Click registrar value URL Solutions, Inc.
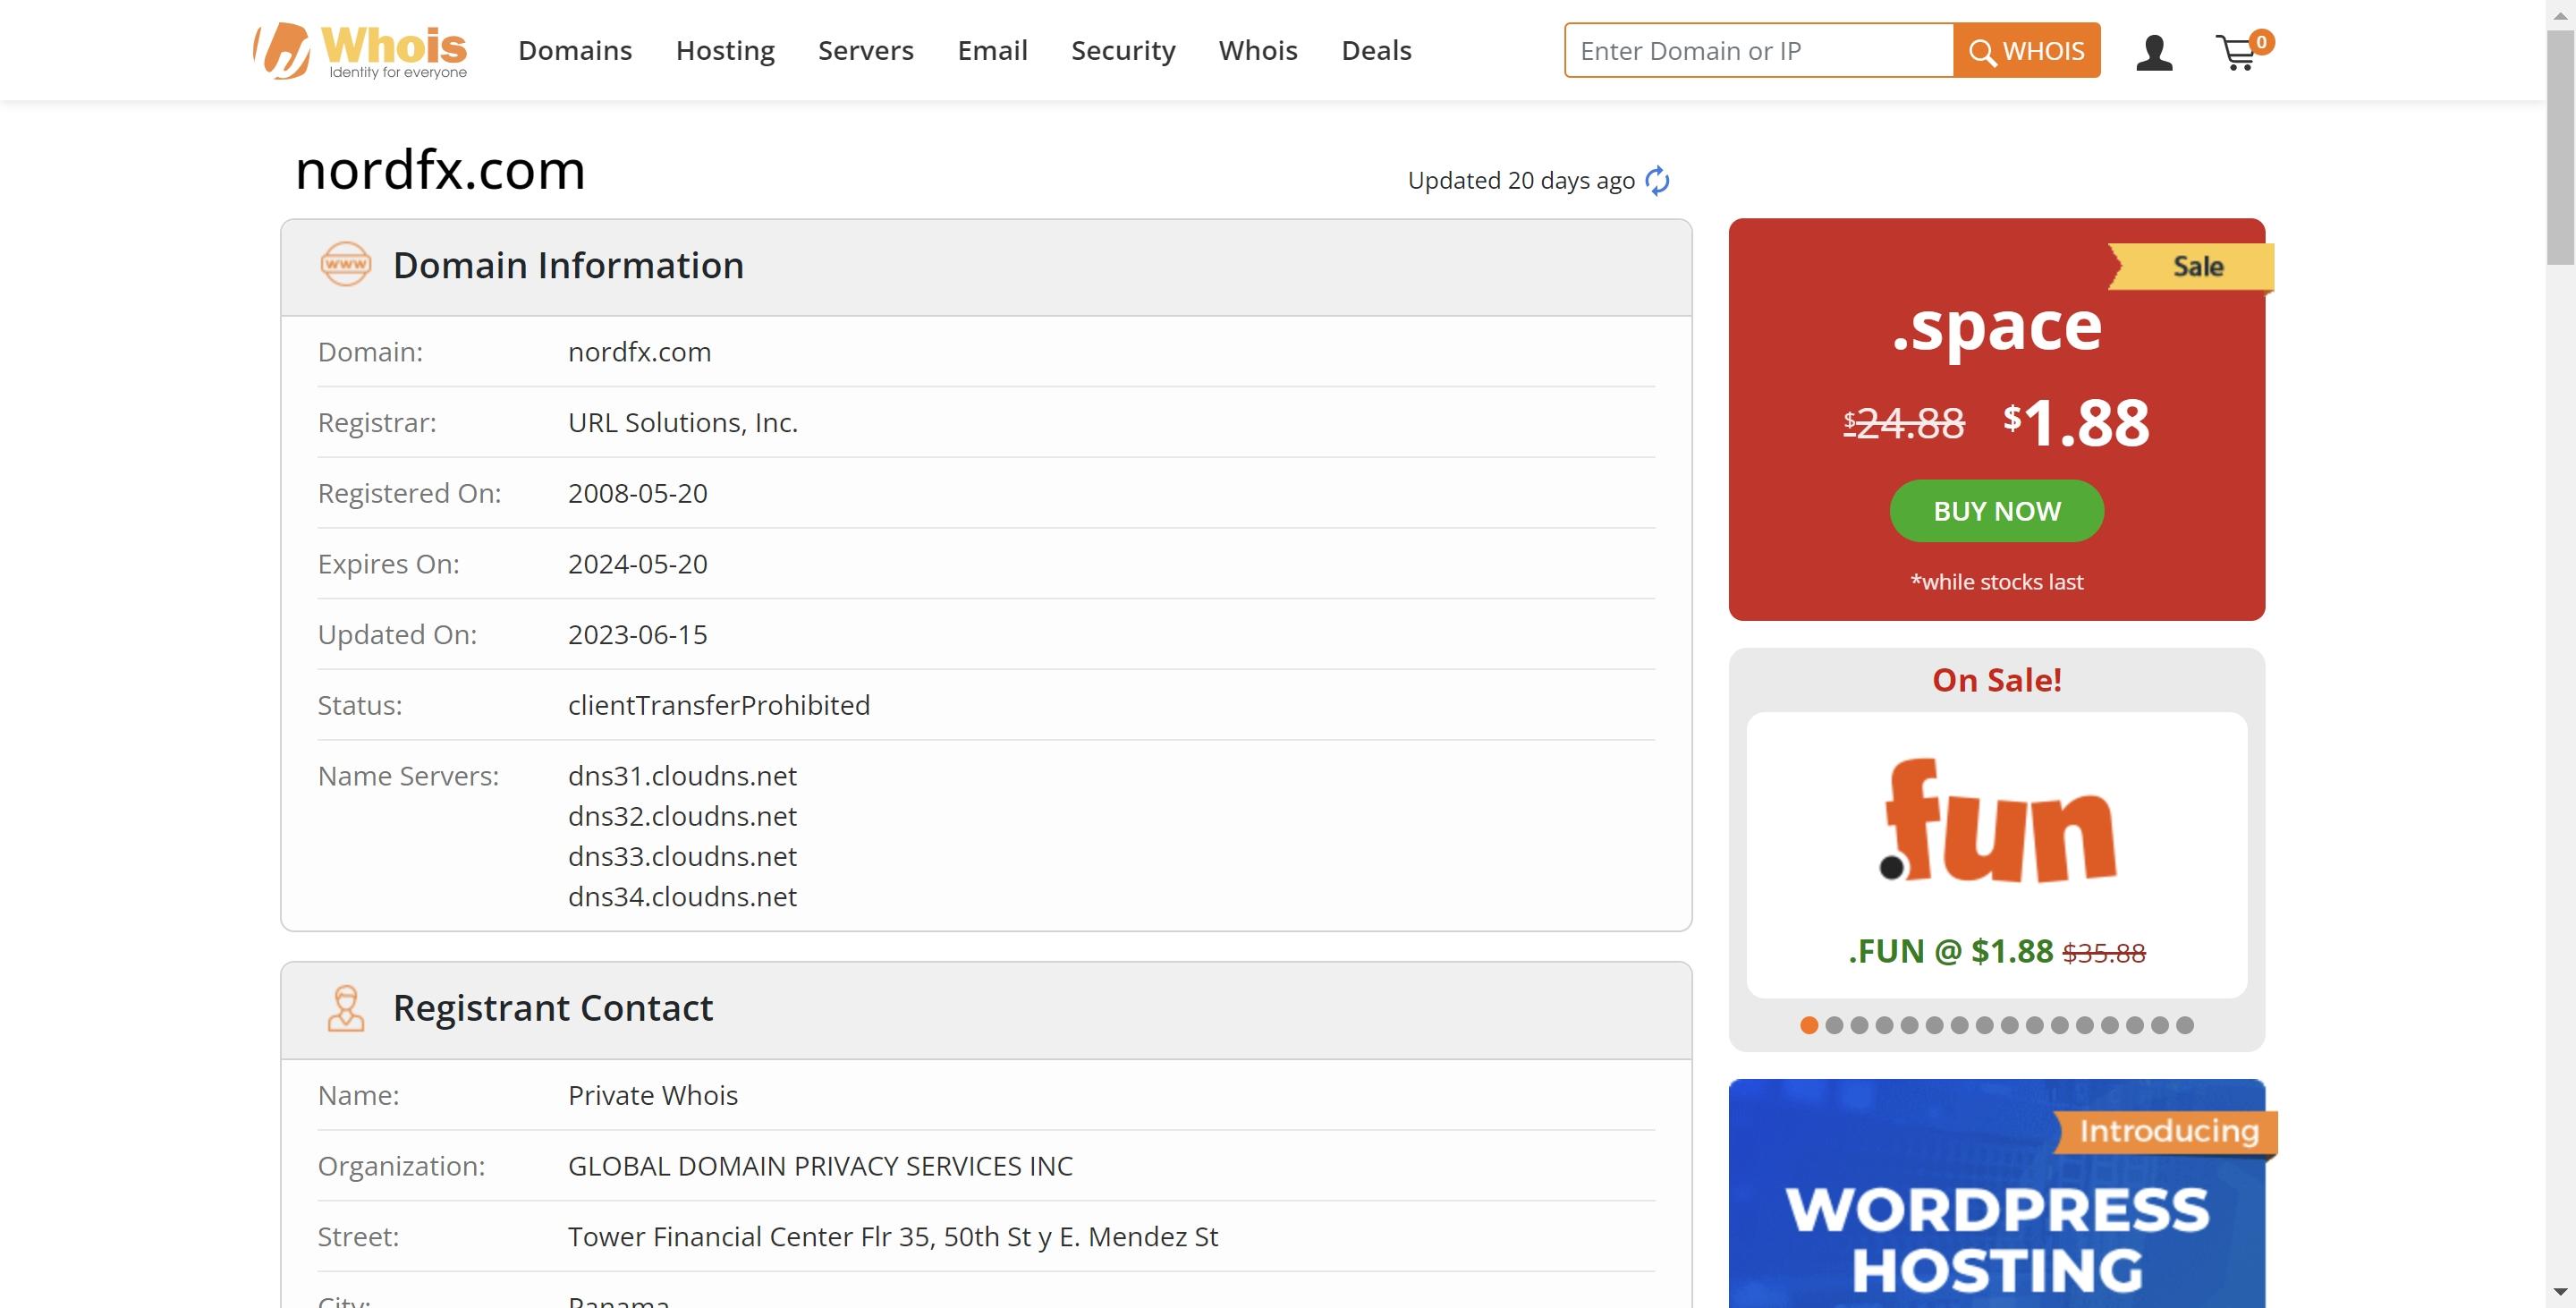The height and width of the screenshot is (1308, 2576). click(x=683, y=422)
